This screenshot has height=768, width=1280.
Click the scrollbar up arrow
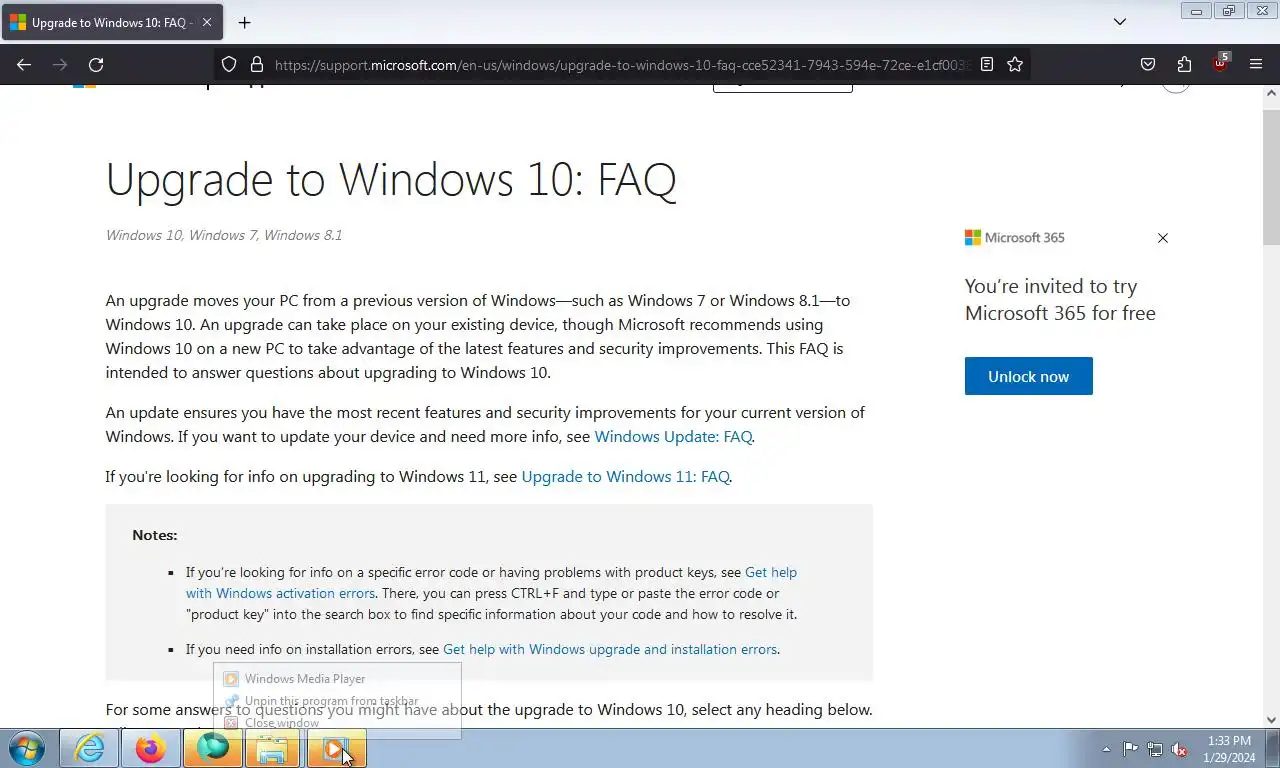point(1271,93)
